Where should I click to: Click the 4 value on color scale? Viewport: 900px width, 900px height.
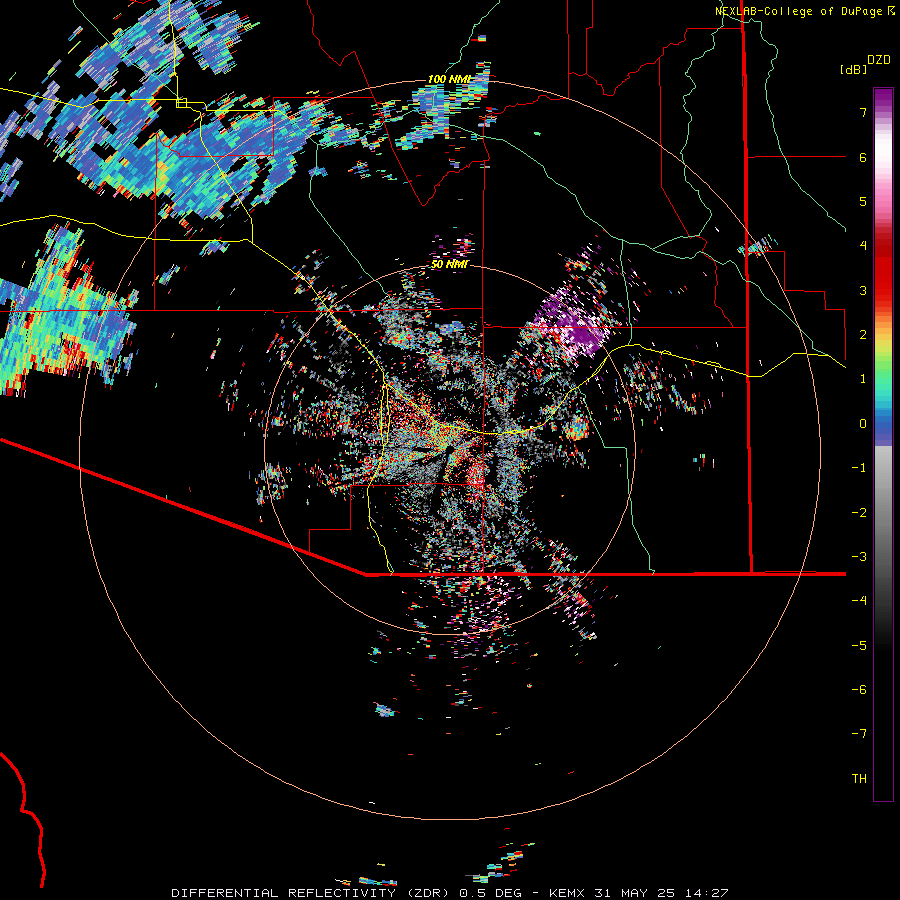pos(863,246)
